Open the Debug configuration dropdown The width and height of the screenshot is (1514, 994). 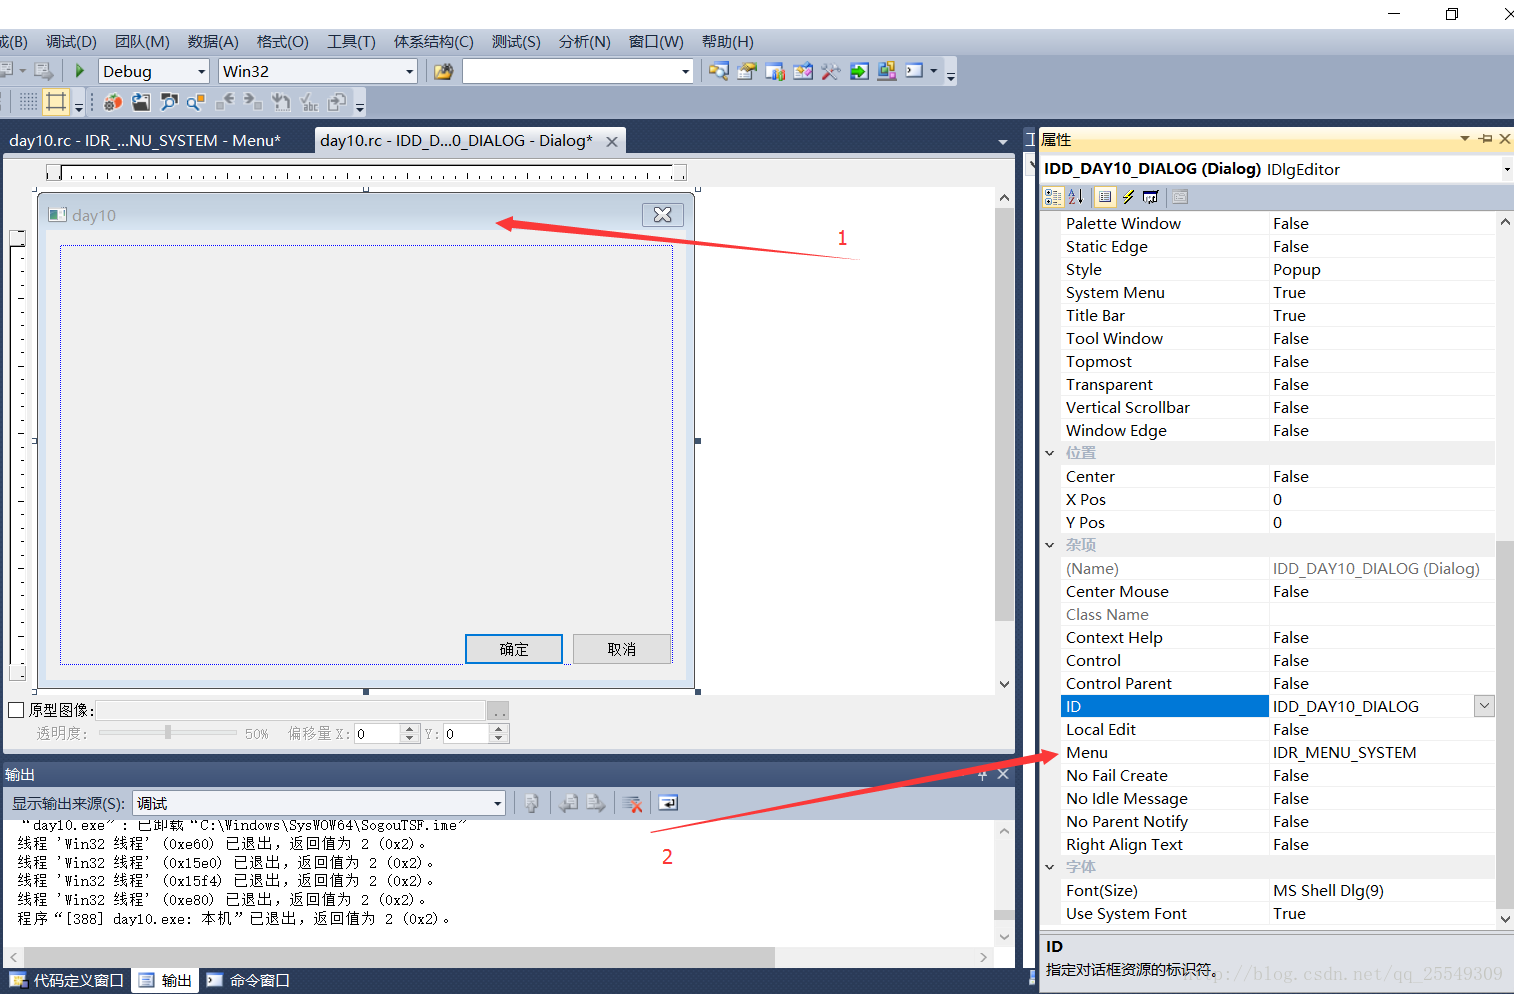(x=201, y=71)
